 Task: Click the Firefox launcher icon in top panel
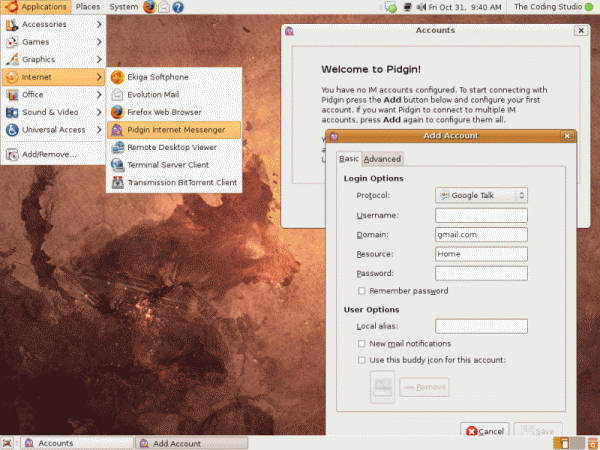point(150,7)
